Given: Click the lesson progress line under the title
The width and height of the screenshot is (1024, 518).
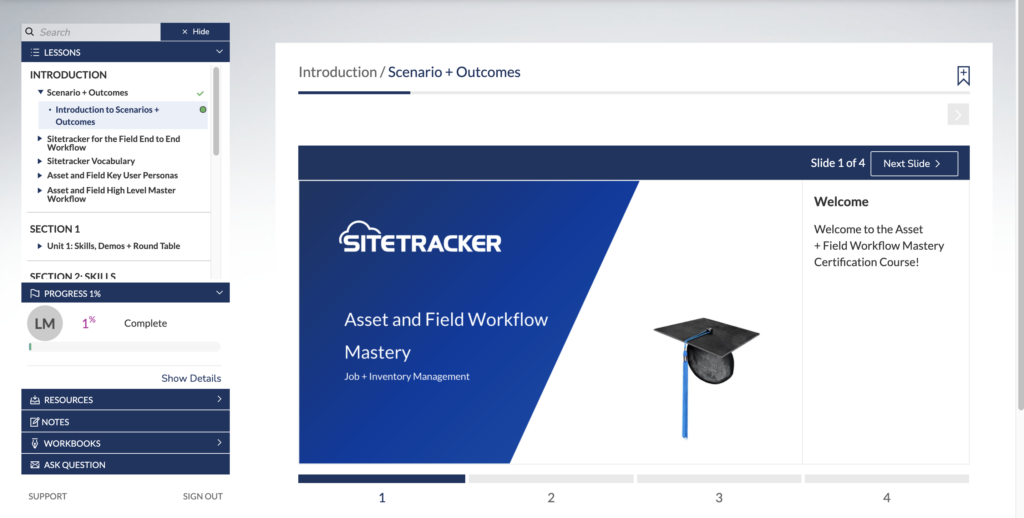Looking at the screenshot, I should tap(633, 93).
